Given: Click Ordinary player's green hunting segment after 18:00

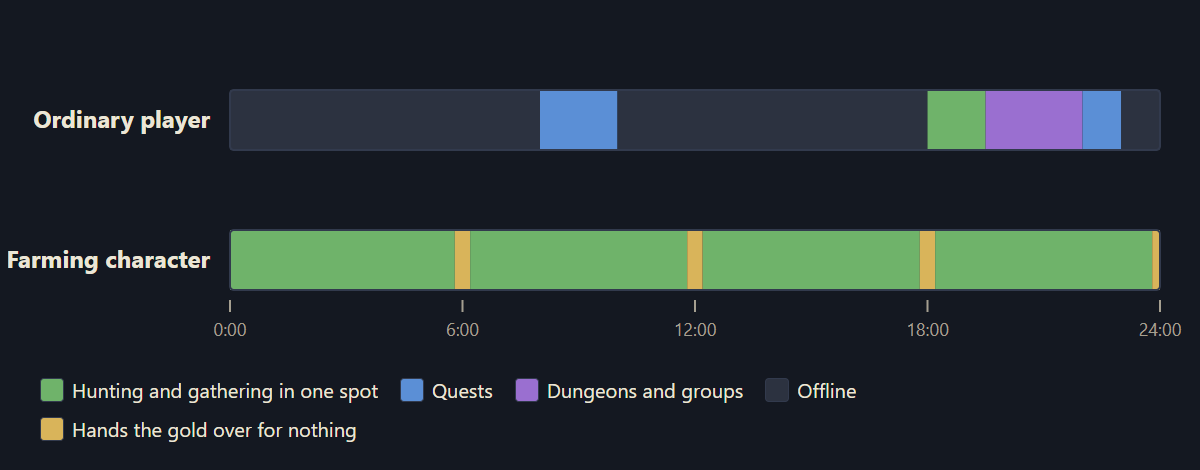Looking at the screenshot, I should tap(956, 120).
